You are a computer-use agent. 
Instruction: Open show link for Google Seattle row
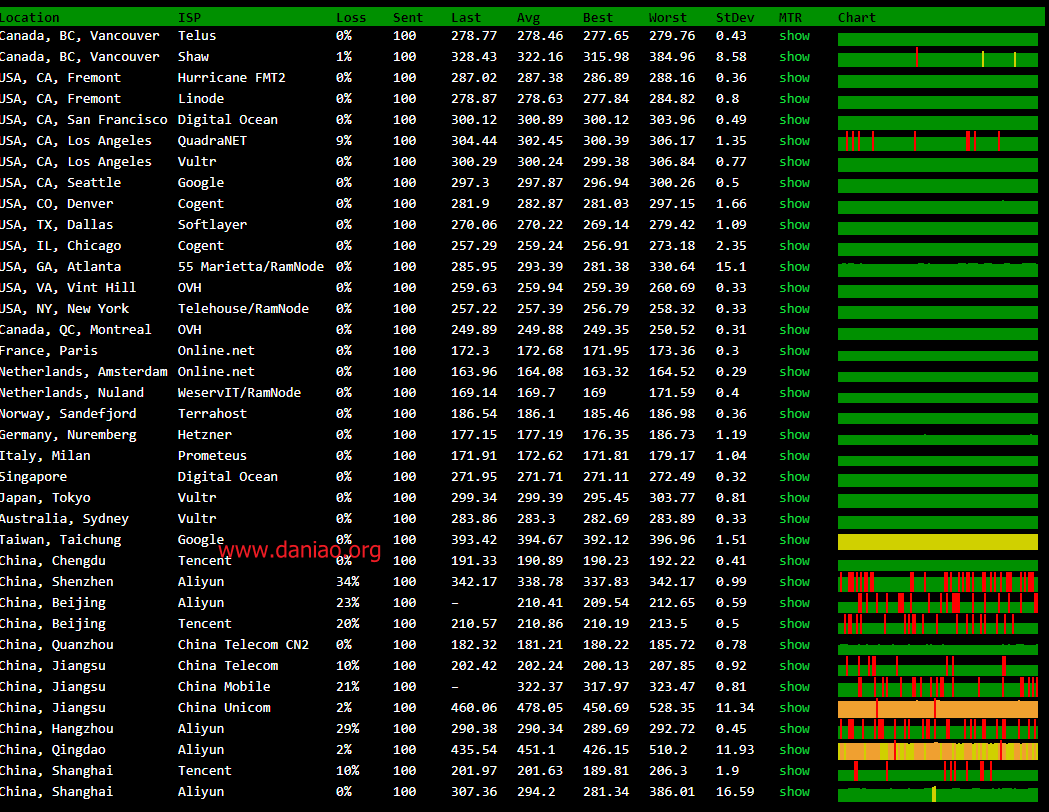794,183
